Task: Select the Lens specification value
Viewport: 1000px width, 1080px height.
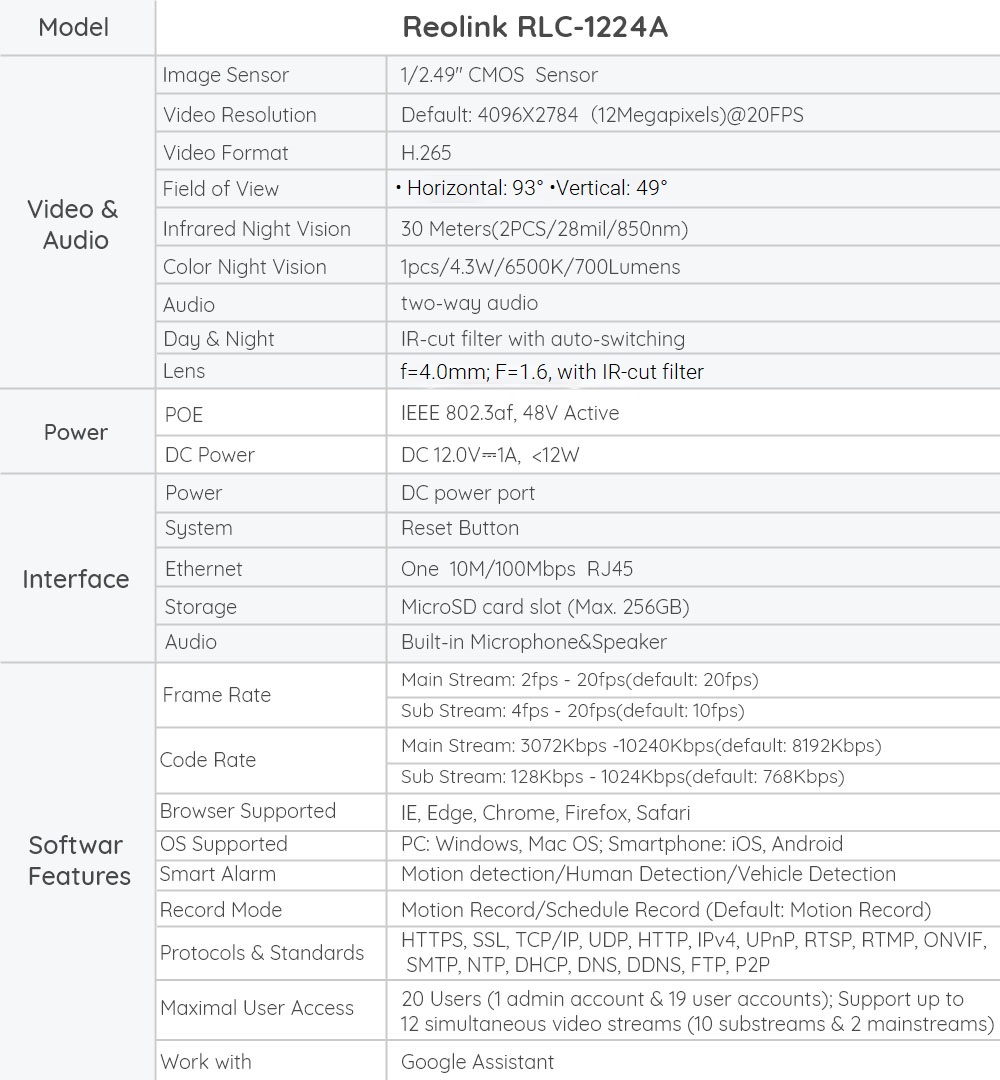Action: click(x=552, y=372)
